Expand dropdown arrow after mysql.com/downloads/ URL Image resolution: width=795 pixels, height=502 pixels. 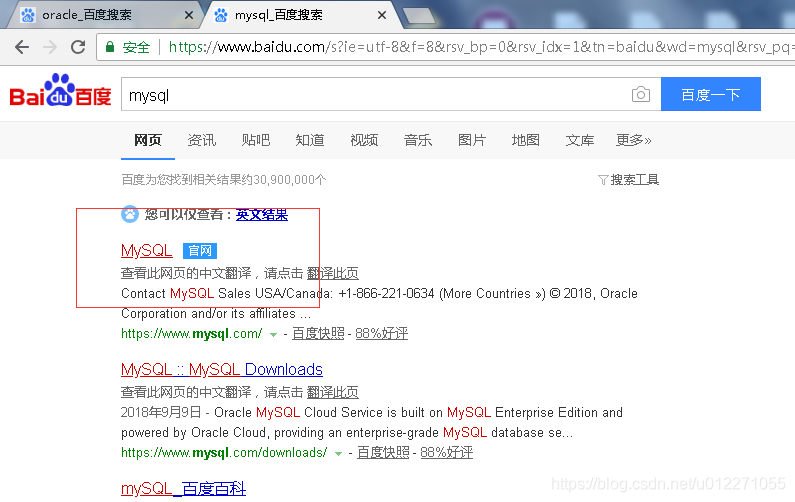click(x=338, y=454)
